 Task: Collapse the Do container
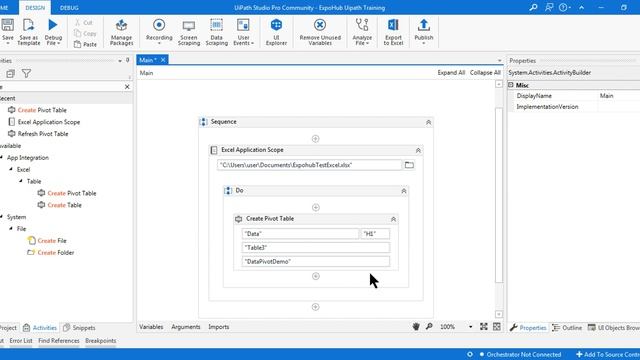coord(403,191)
